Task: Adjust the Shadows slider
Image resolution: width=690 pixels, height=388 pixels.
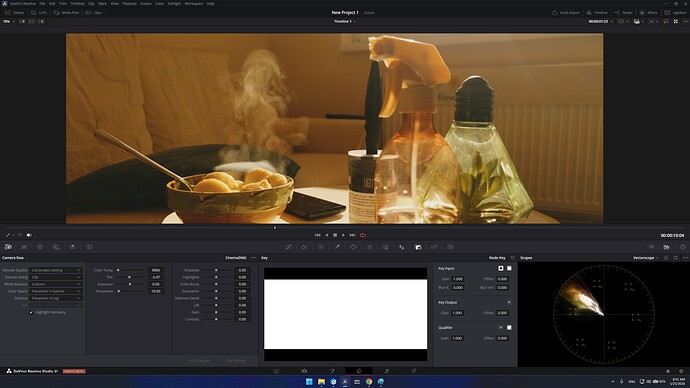Action: (x=217, y=270)
